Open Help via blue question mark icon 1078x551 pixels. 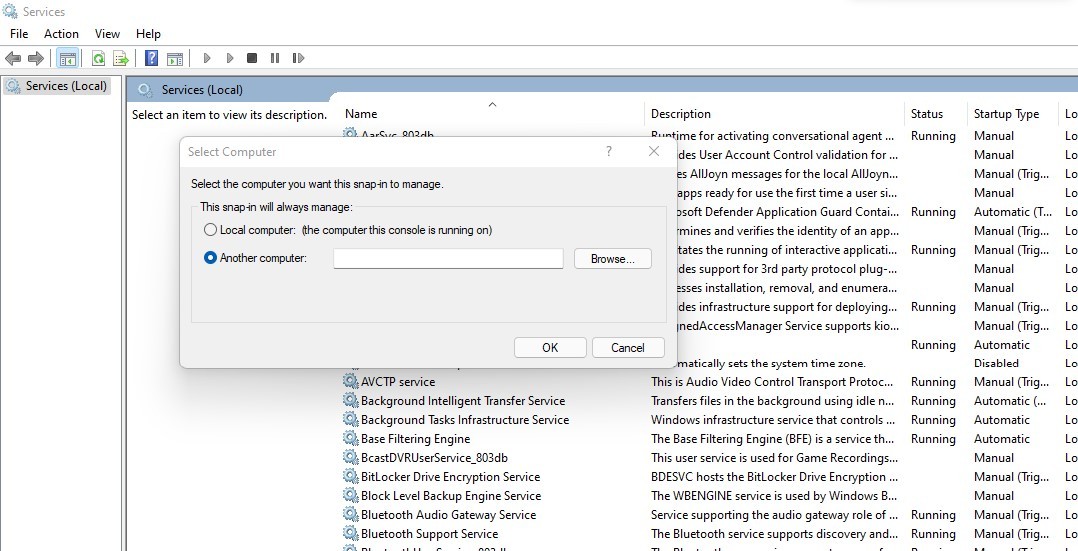click(151, 59)
